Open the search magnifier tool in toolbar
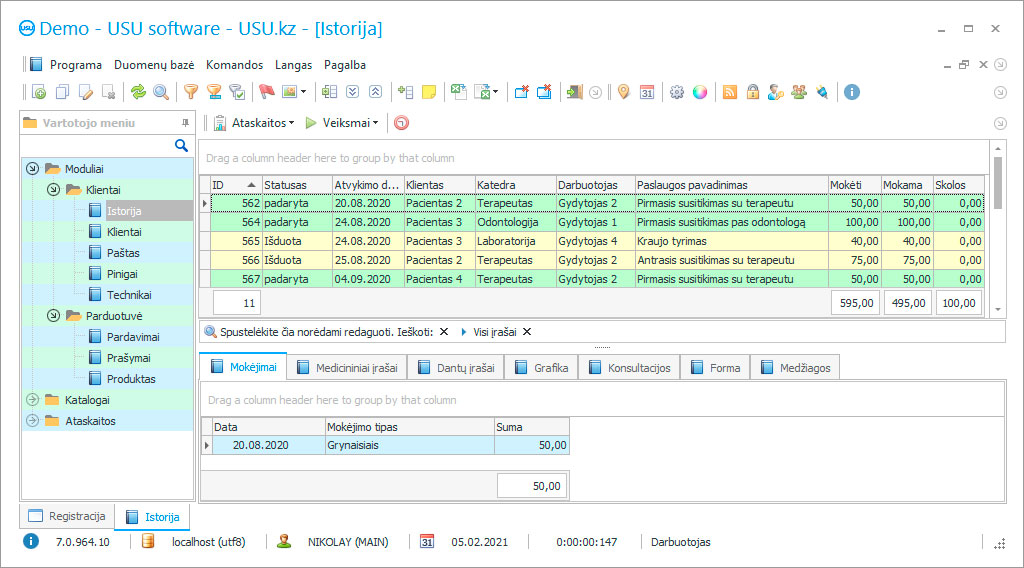 coord(160,92)
